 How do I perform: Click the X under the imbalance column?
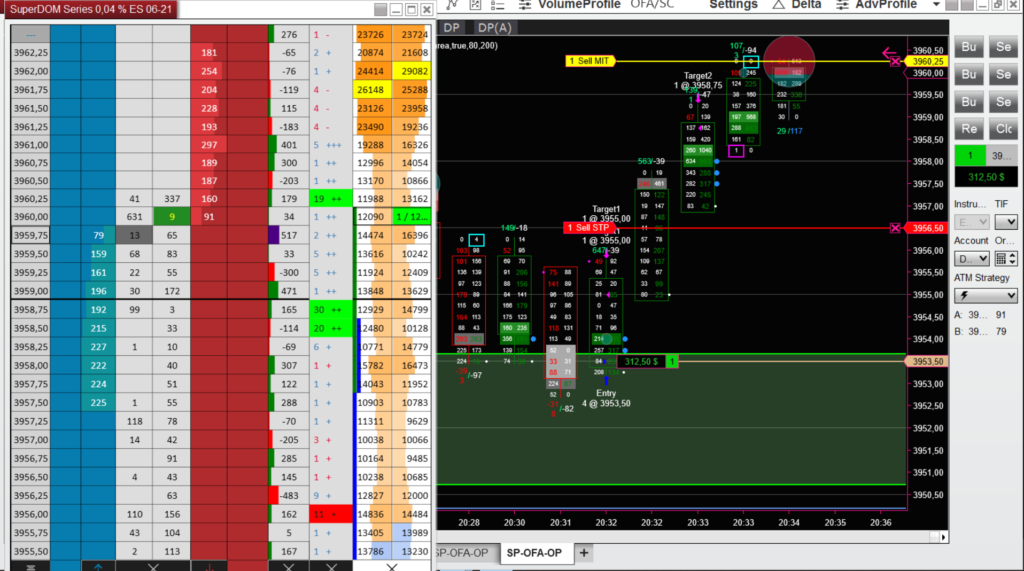(x=331, y=566)
